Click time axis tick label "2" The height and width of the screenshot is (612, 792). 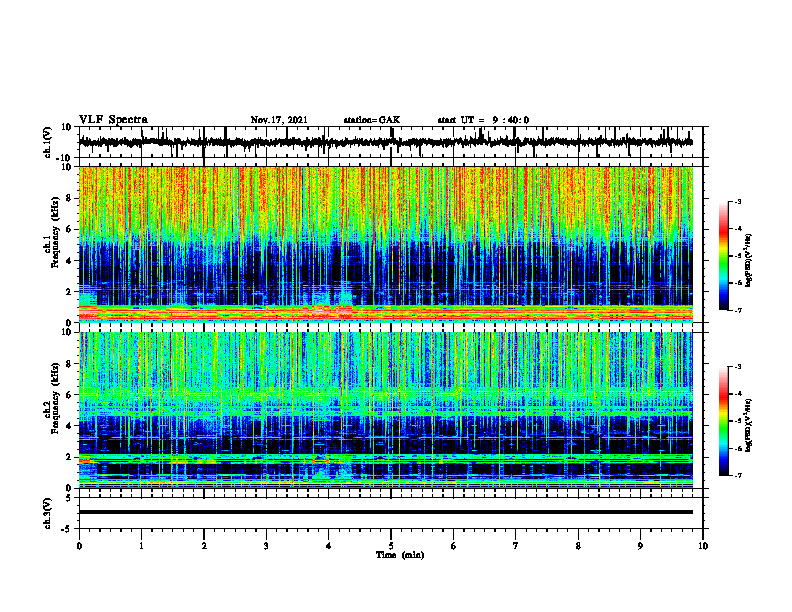pyautogui.click(x=204, y=546)
